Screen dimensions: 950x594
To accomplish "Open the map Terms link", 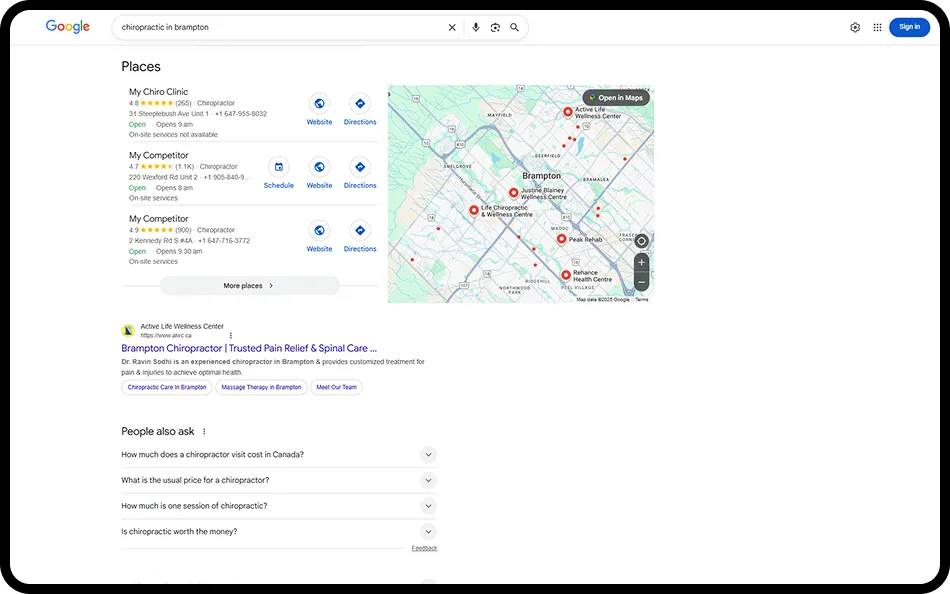I will [642, 299].
